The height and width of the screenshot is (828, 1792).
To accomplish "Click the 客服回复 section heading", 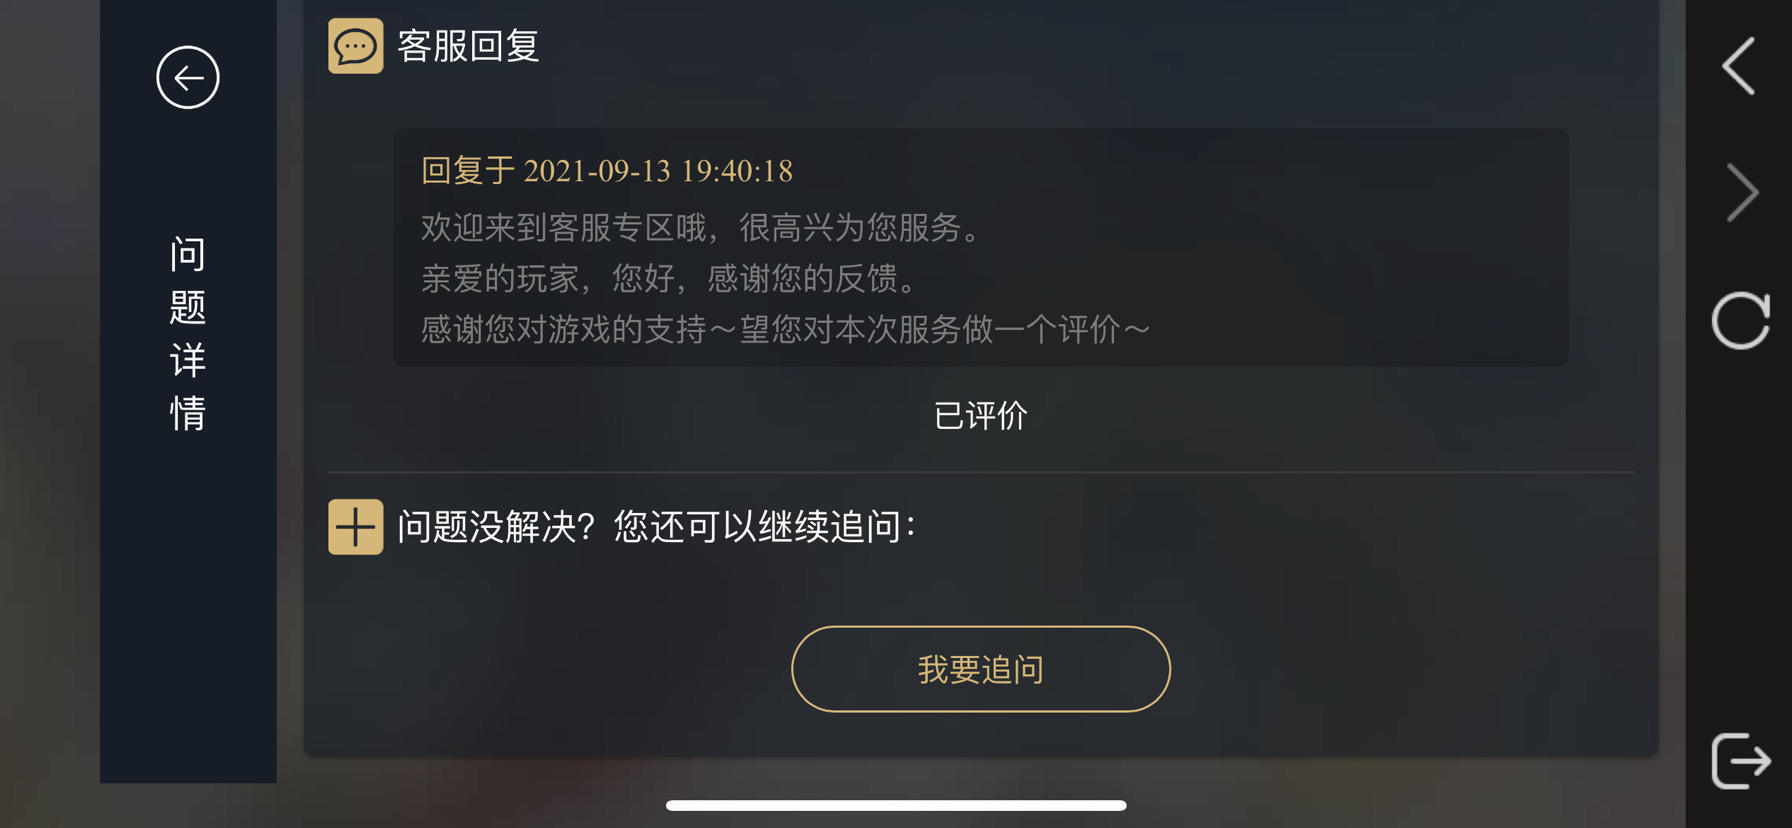I will click(469, 46).
